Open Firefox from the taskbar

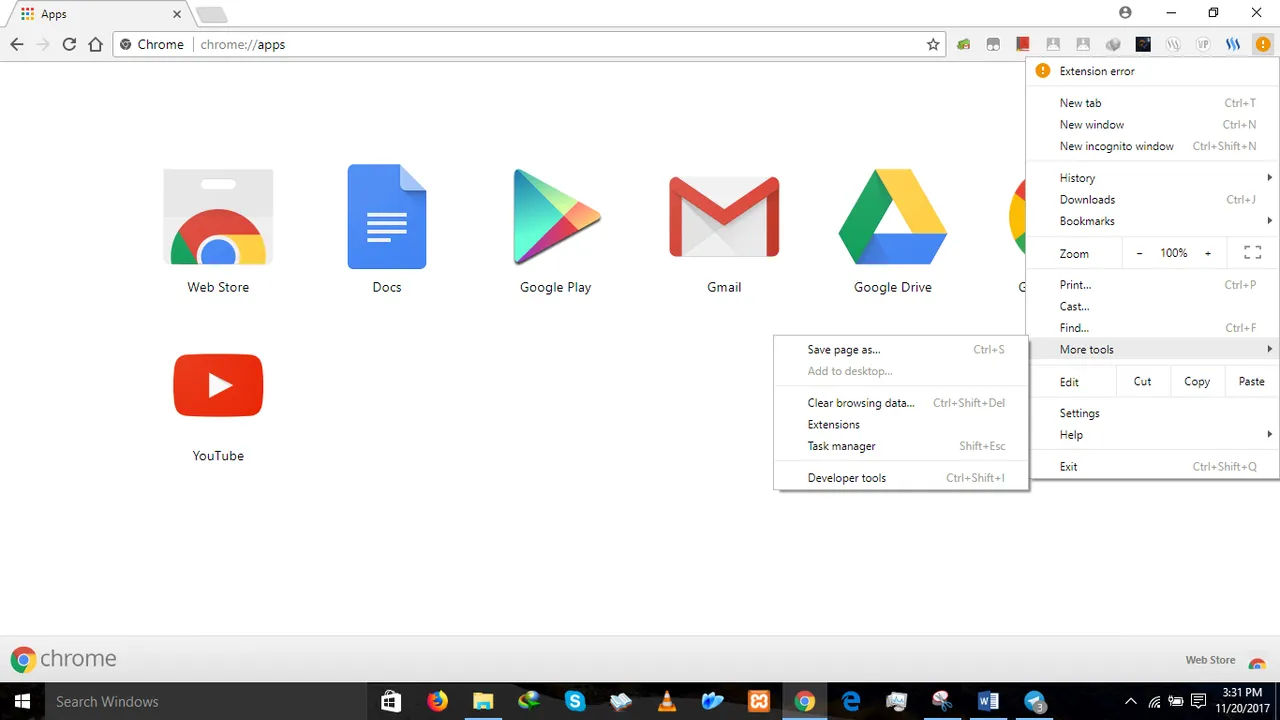[x=437, y=701]
